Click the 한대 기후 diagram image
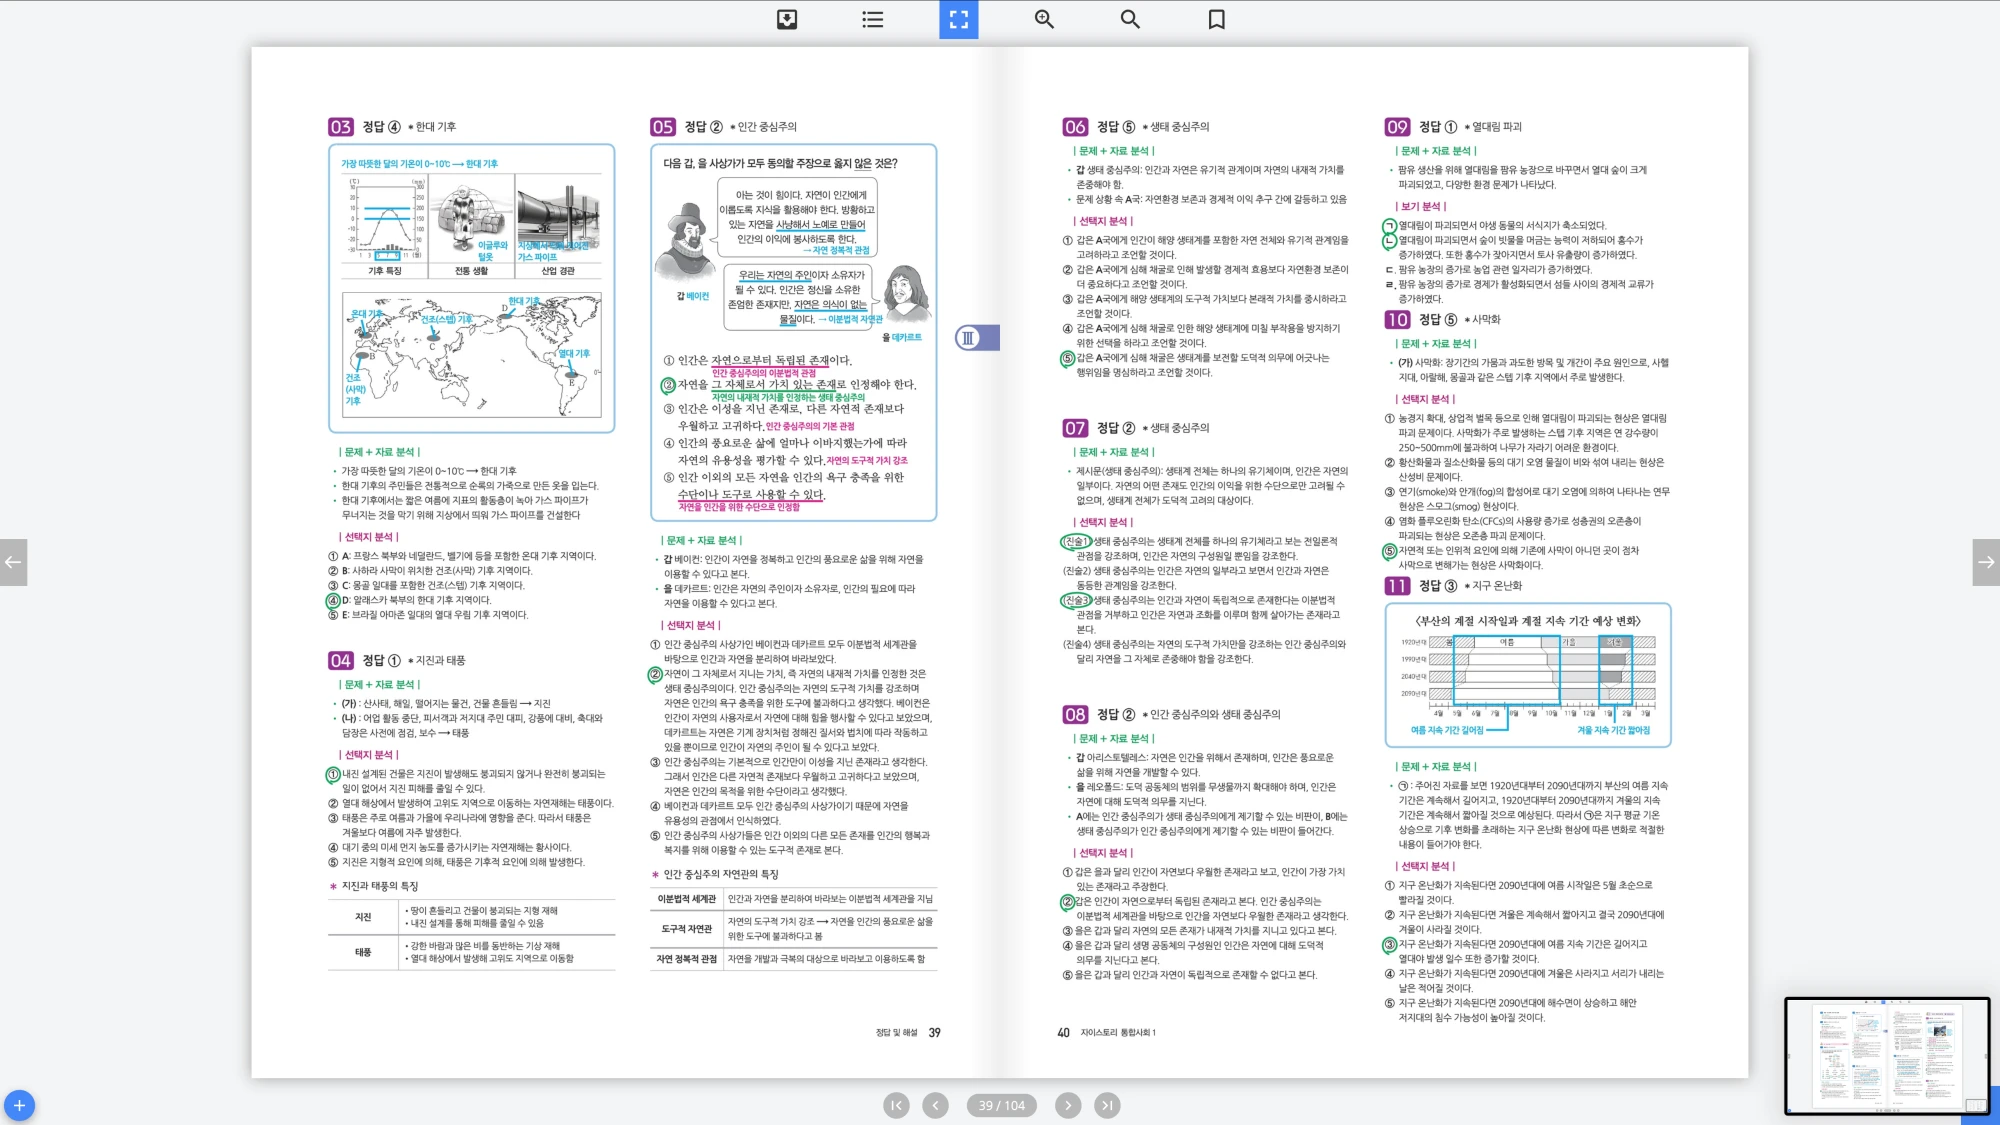This screenshot has width=2000, height=1125. (x=472, y=227)
